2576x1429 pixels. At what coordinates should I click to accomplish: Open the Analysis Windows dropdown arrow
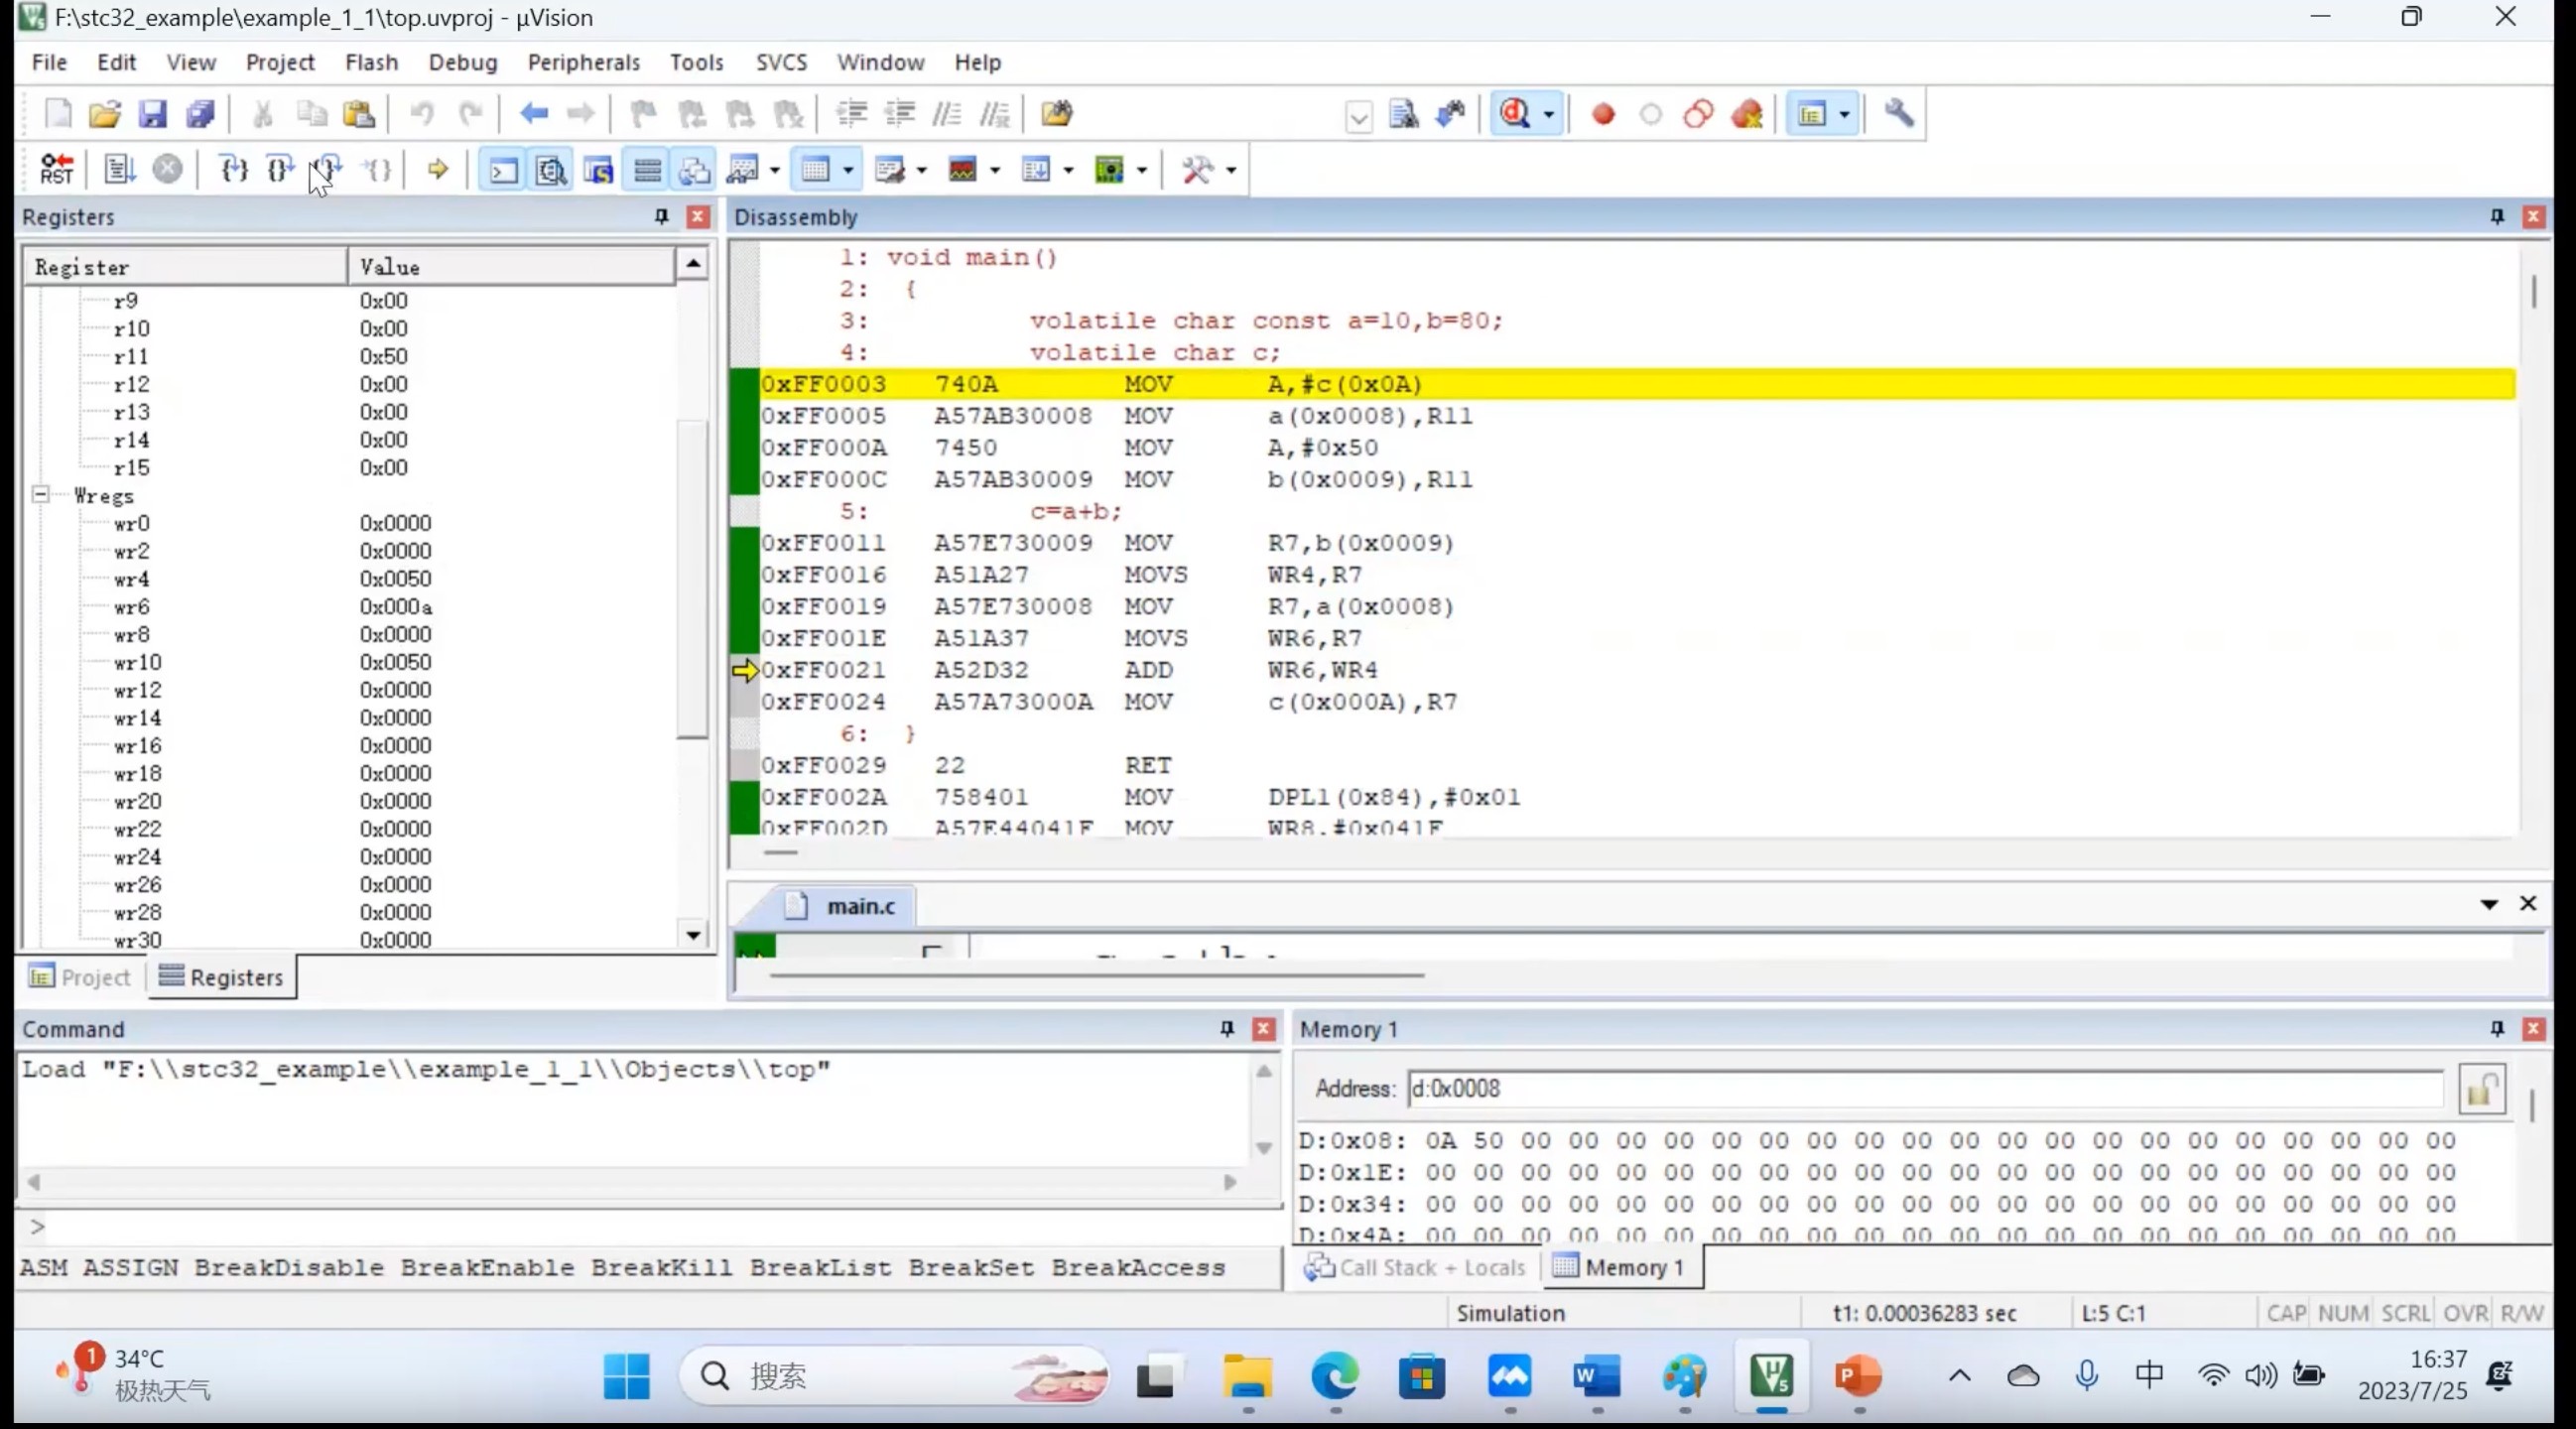coord(995,171)
